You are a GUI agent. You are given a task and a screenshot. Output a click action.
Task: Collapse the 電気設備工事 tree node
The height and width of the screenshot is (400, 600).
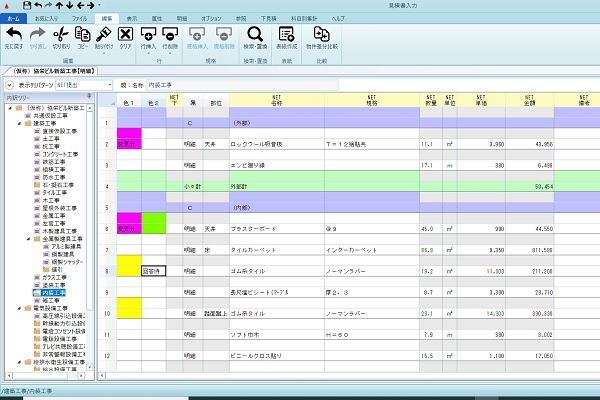coord(19,308)
